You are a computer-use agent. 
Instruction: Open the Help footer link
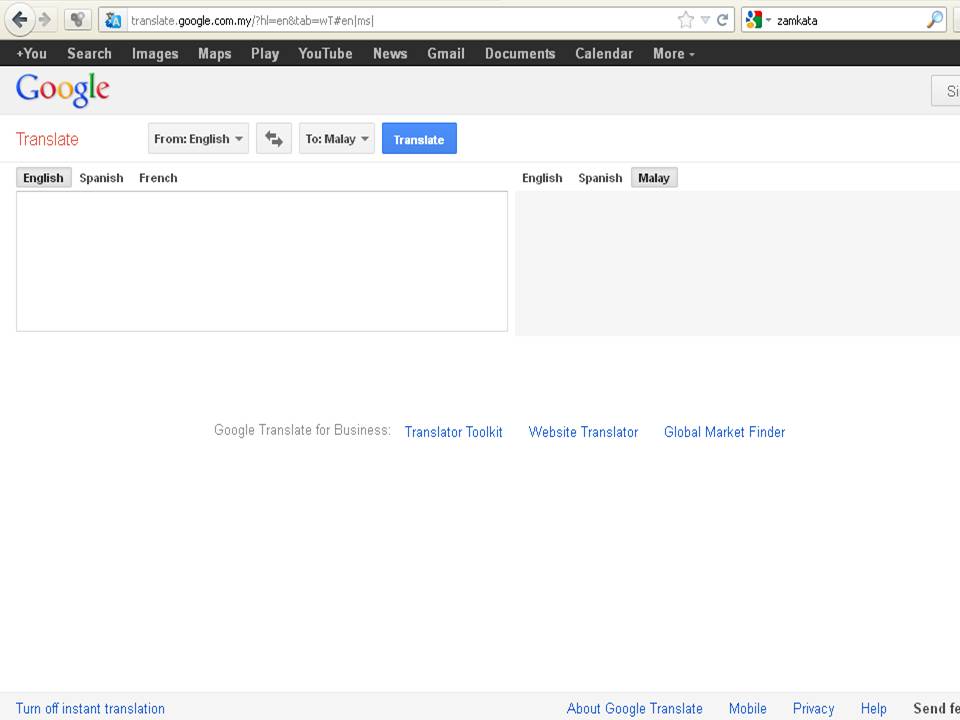tap(873, 708)
